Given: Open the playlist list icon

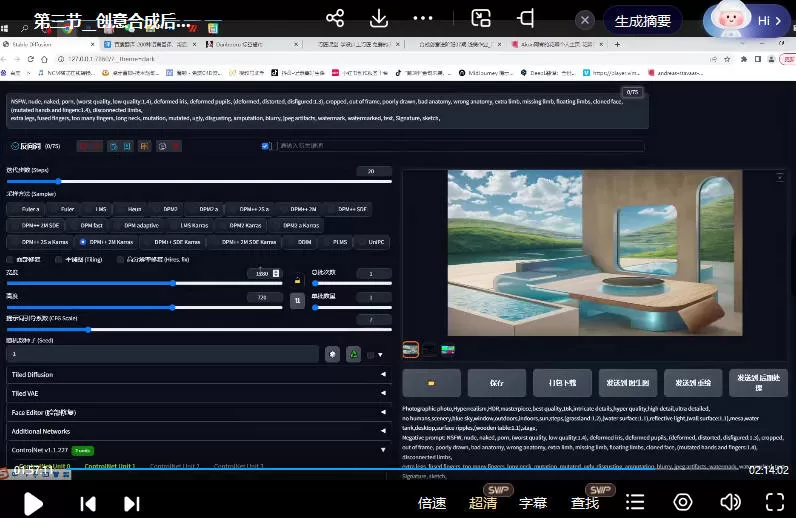Looking at the screenshot, I should (x=635, y=502).
